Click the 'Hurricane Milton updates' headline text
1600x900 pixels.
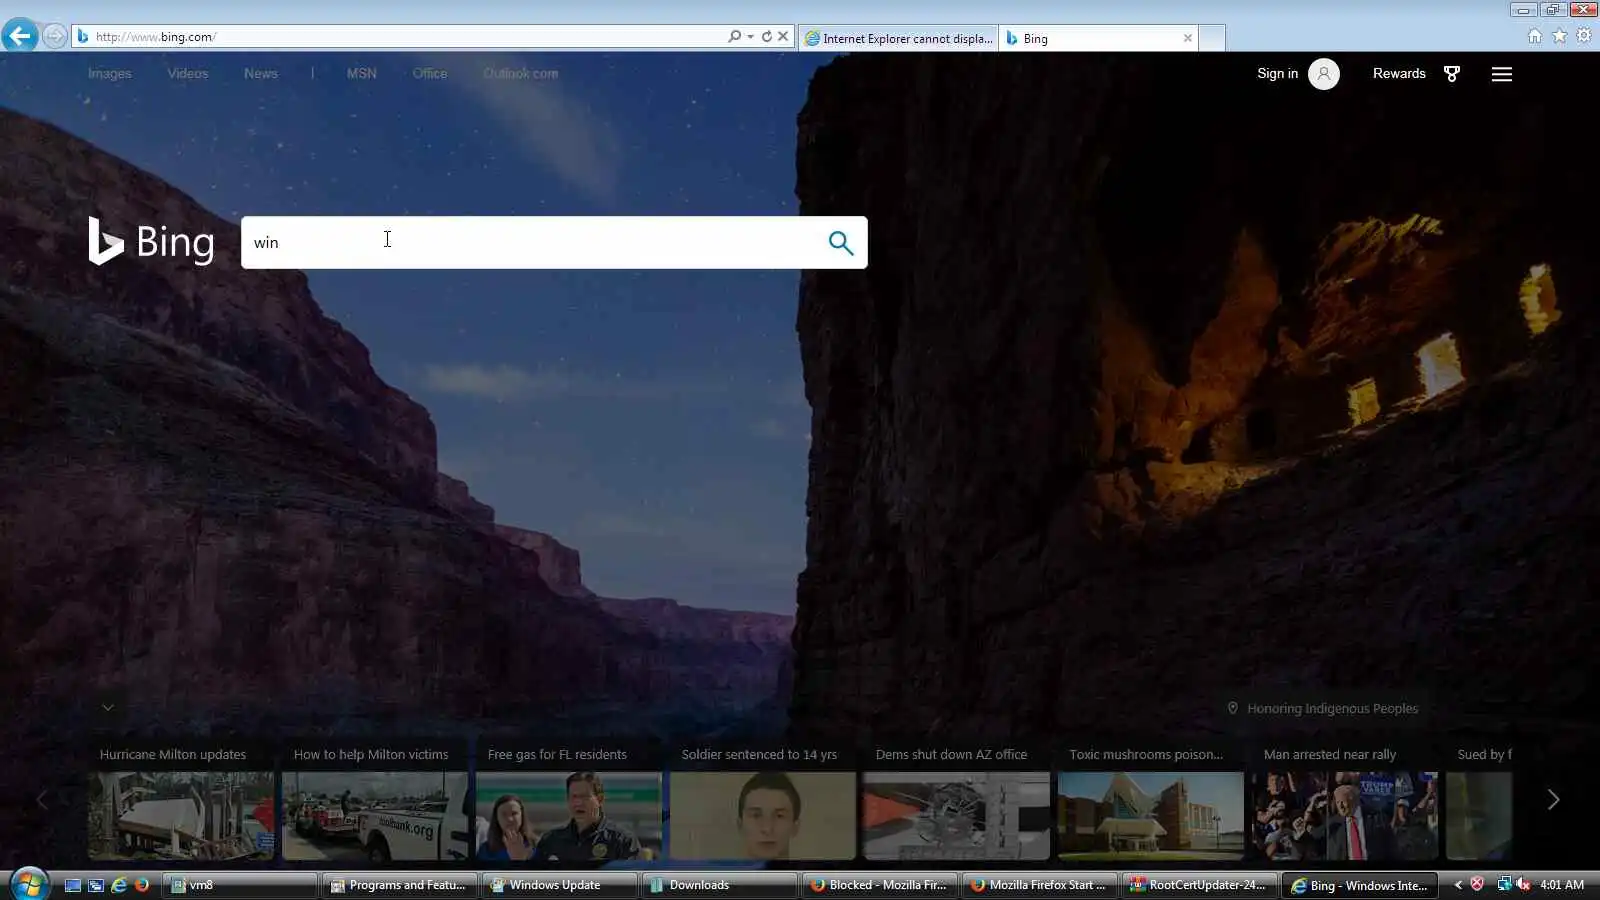pos(173,754)
